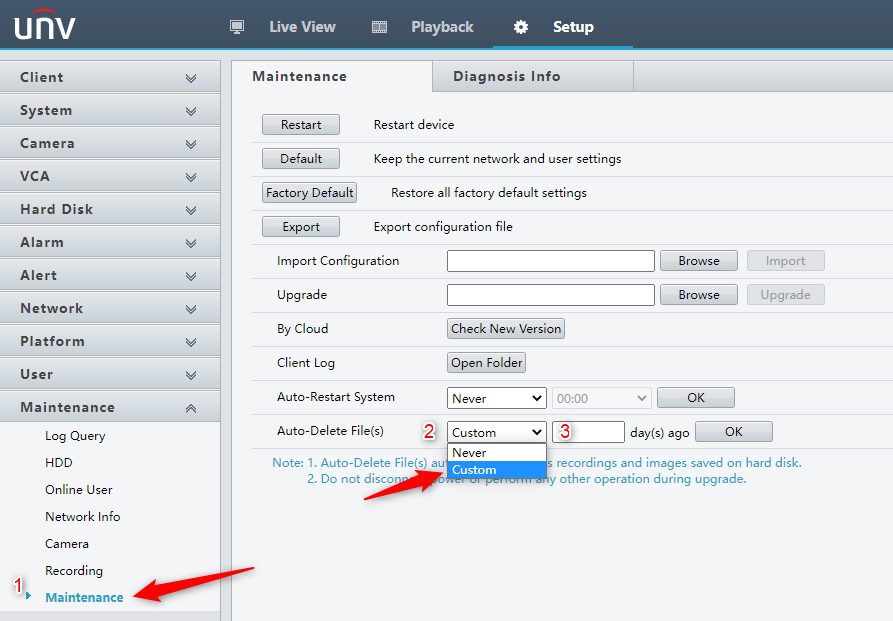This screenshot has width=893, height=621.
Task: Open the Auto-Restart time dropdown 00:00
Action: click(601, 398)
